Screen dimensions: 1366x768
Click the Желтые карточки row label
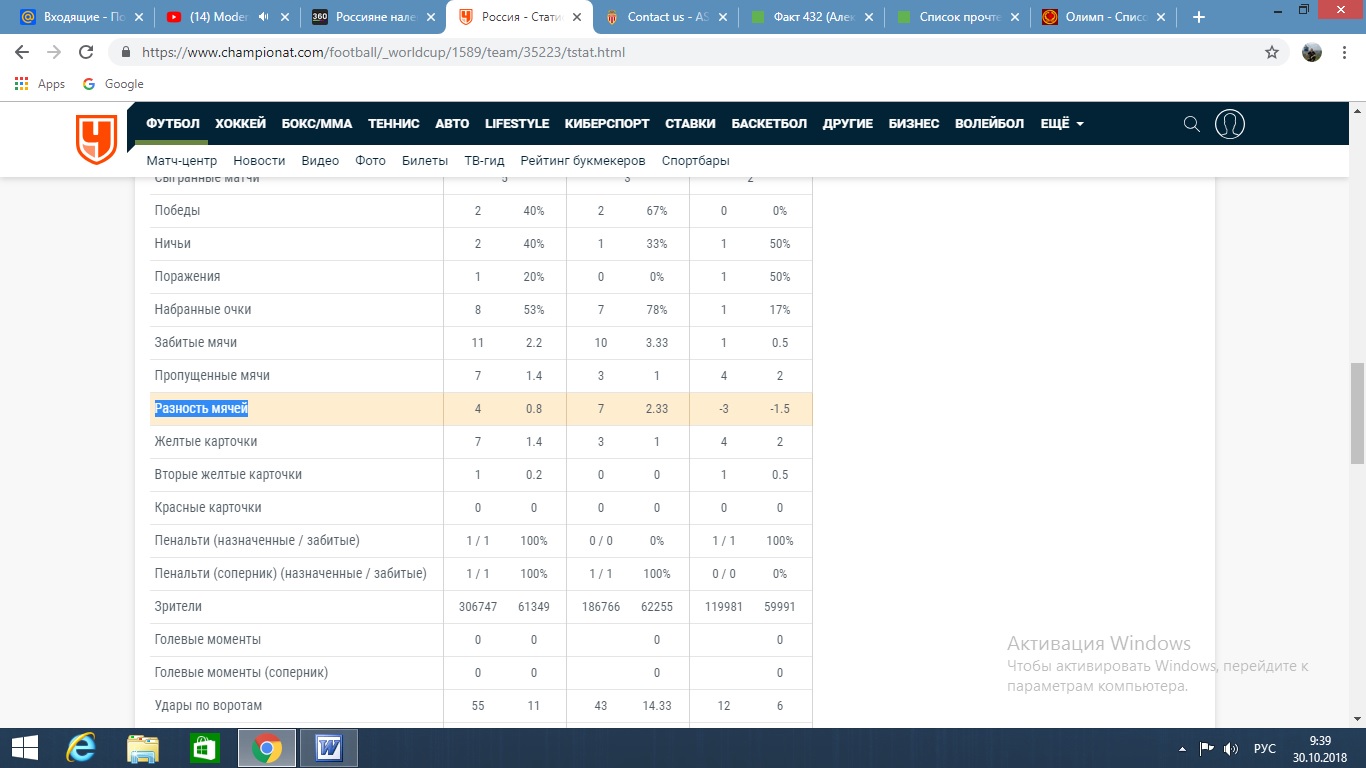(205, 442)
